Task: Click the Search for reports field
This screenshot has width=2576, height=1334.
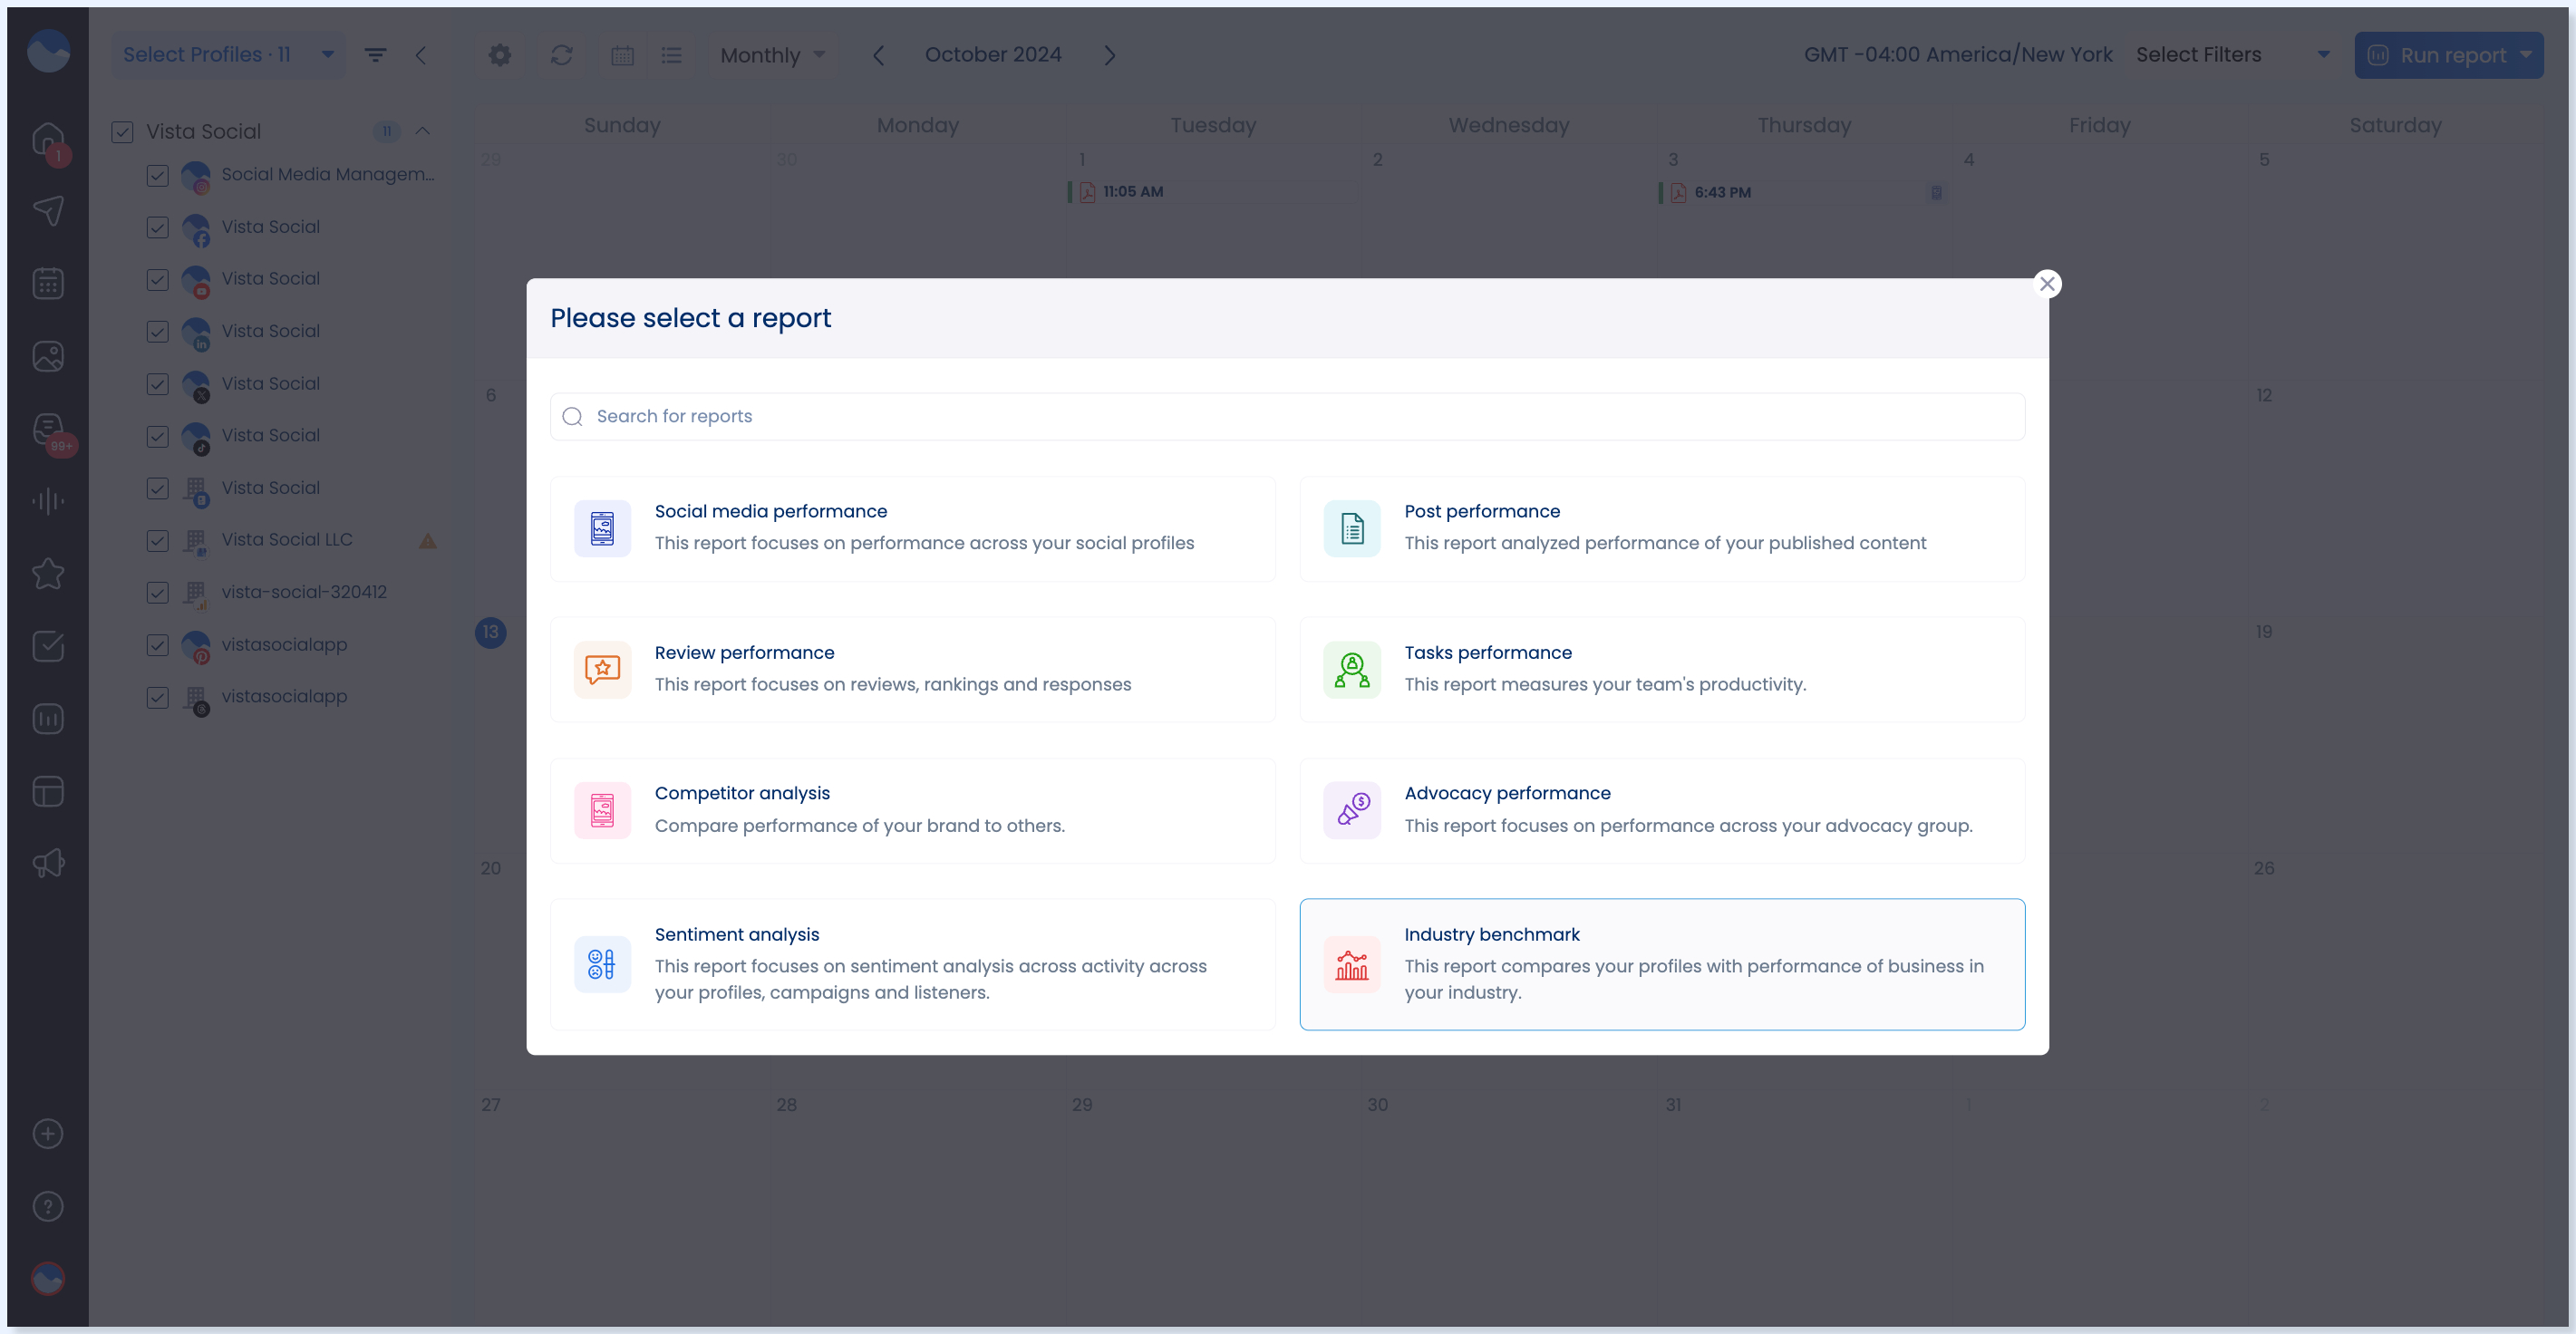Action: 1287,416
